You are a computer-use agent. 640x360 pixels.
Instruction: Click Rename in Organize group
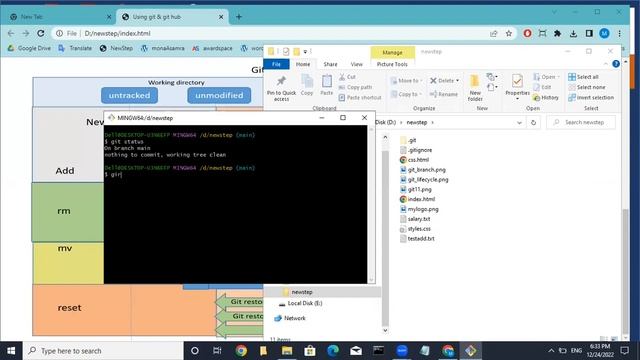(444, 94)
